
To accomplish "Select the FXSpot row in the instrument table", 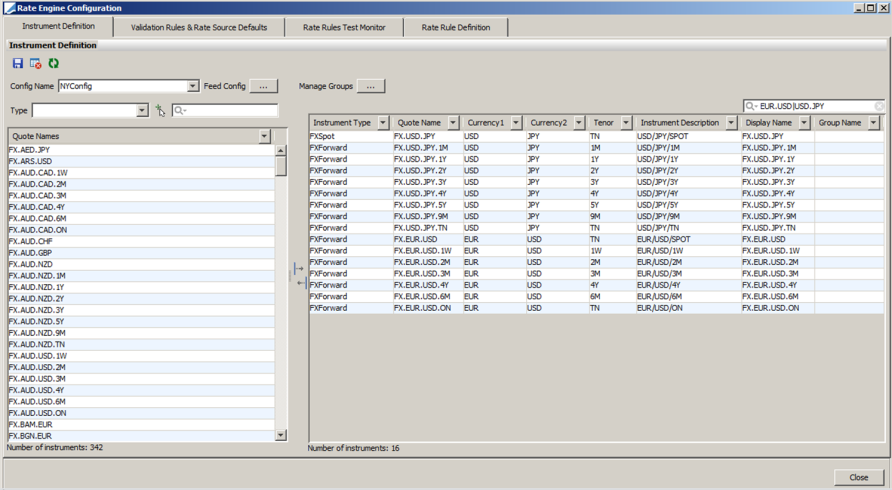I will 597,136.
